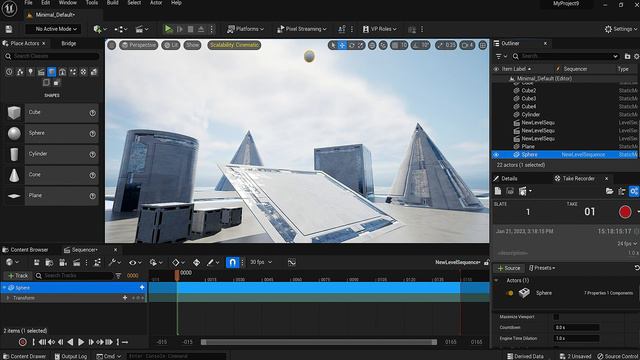The width and height of the screenshot is (640, 360).
Task: Click the Outliner search field
Action: click(565, 56)
